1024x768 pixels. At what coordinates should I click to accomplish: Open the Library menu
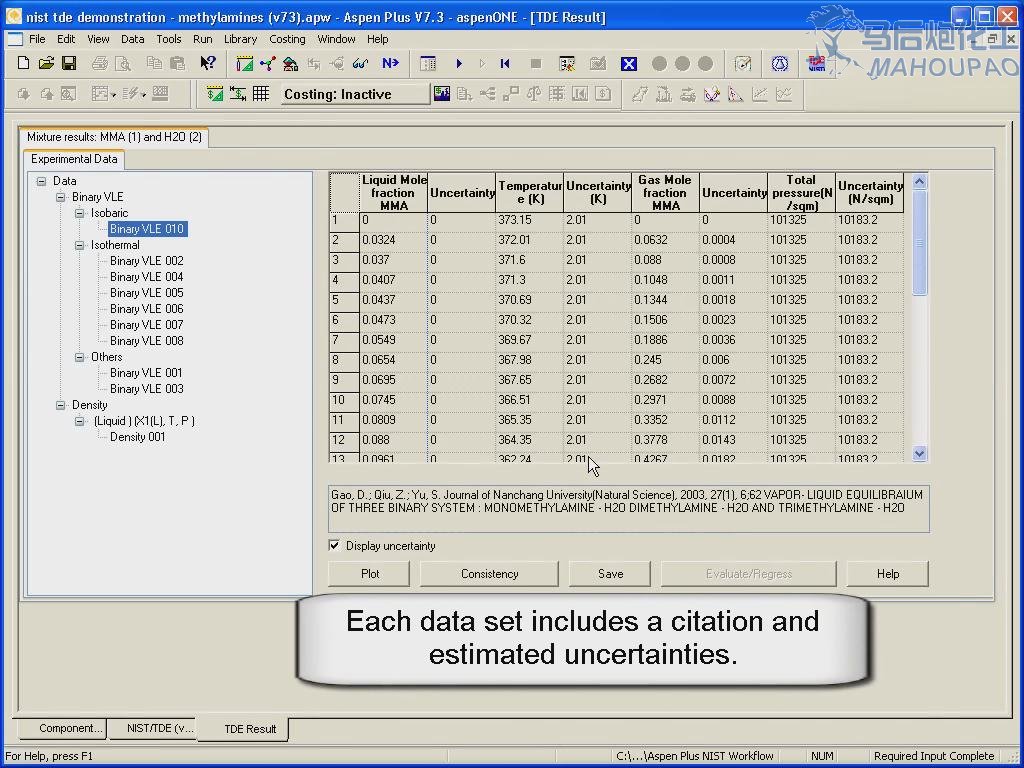coord(240,39)
